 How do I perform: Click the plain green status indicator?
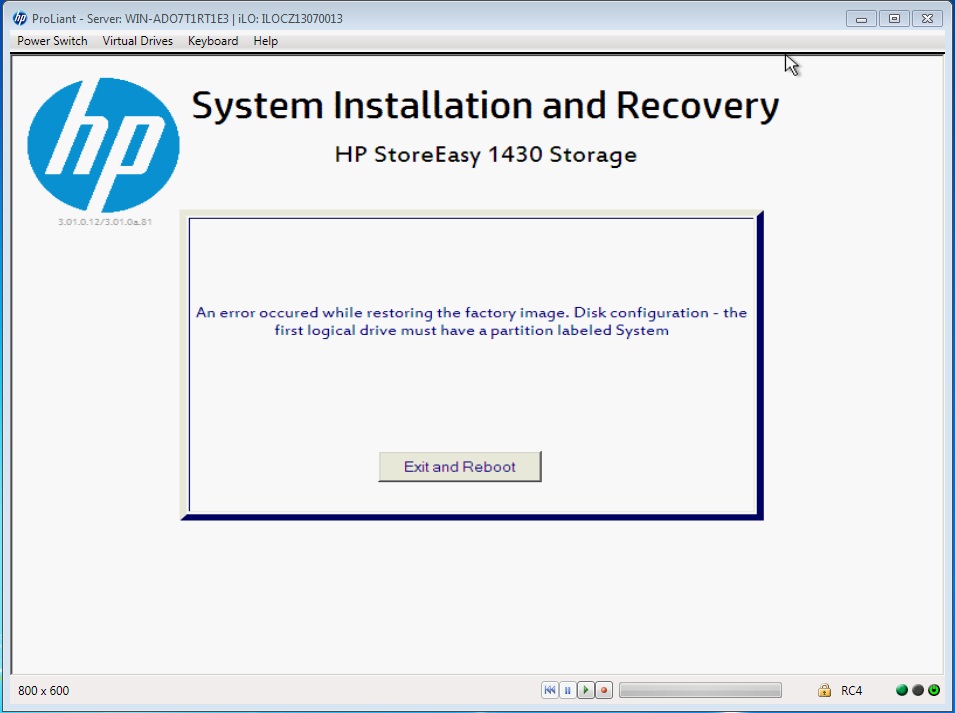(902, 690)
